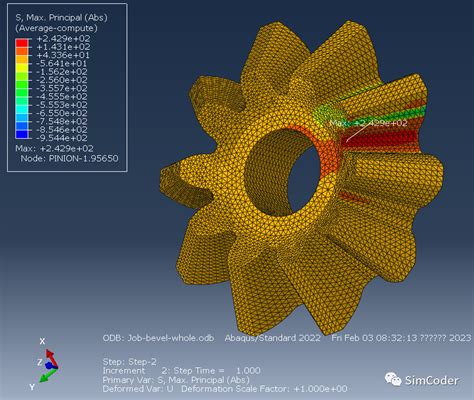Viewport: 474px width, 400px height.
Task: Click the X axis label of the triad
Action: click(x=42, y=341)
